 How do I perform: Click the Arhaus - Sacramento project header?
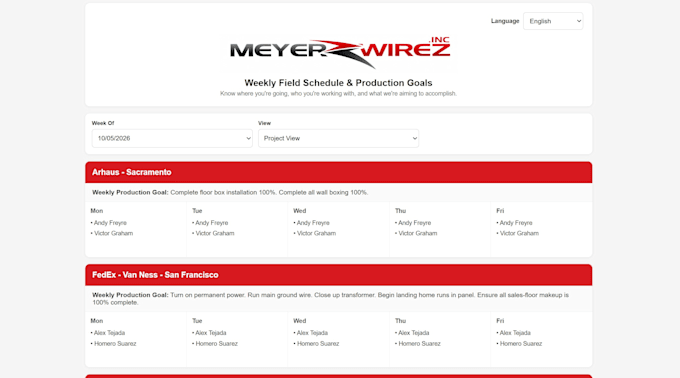338,172
